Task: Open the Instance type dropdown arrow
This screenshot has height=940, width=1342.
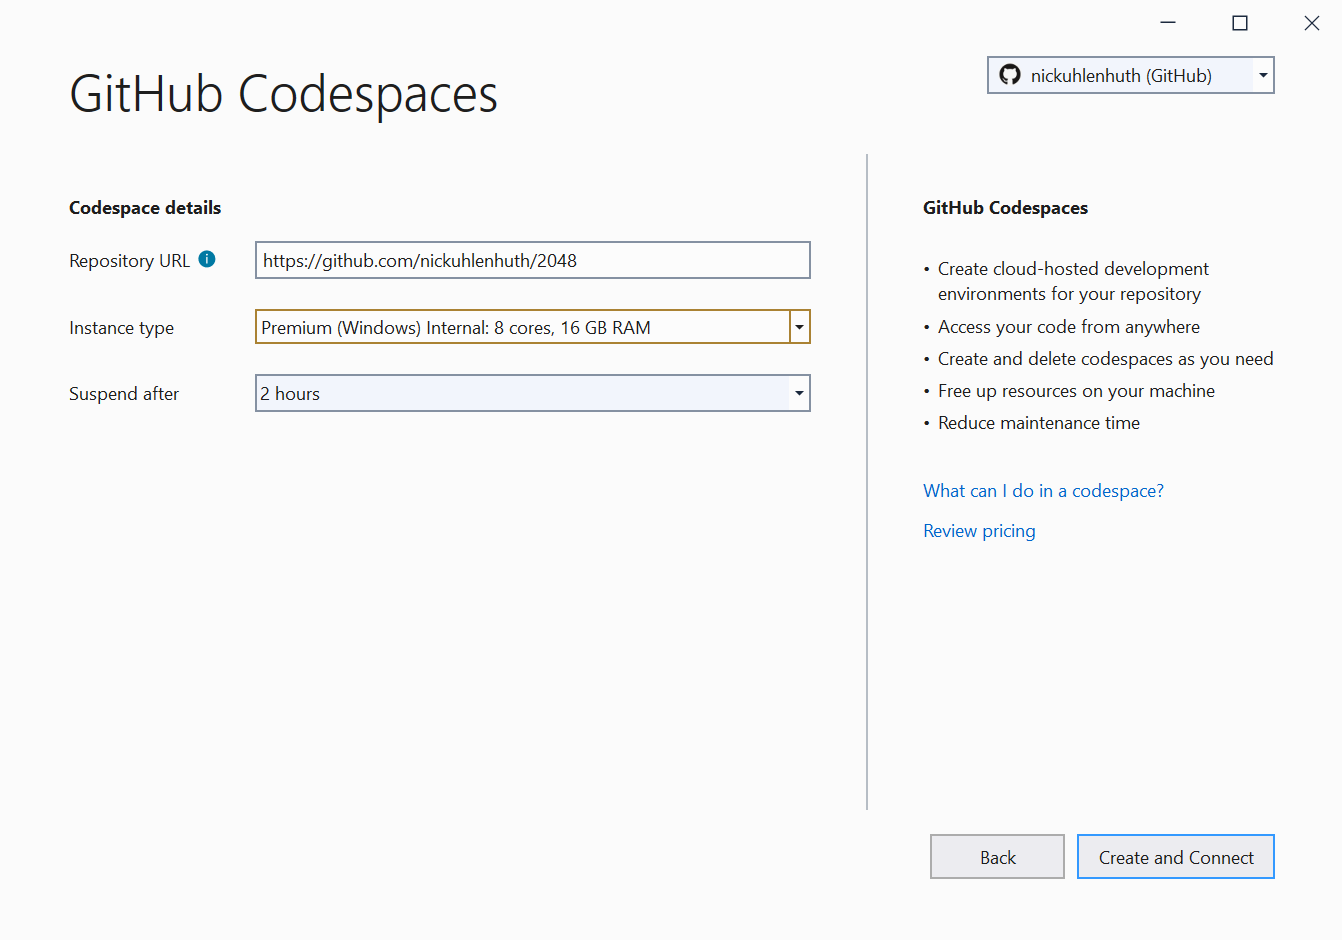Action: [x=799, y=328]
